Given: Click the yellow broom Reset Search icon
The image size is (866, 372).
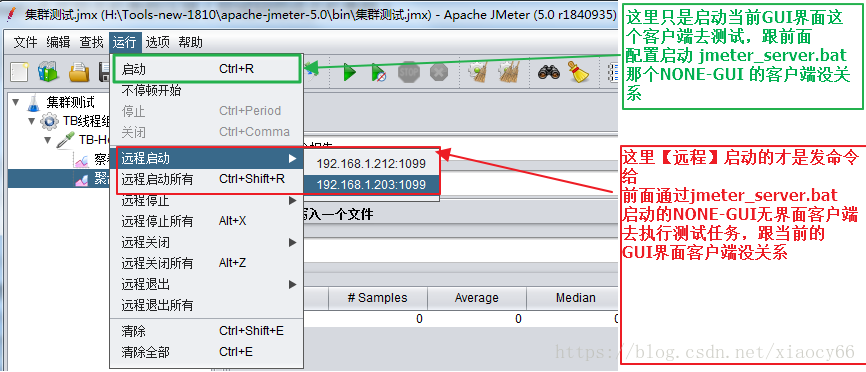Looking at the screenshot, I should pos(579,72).
